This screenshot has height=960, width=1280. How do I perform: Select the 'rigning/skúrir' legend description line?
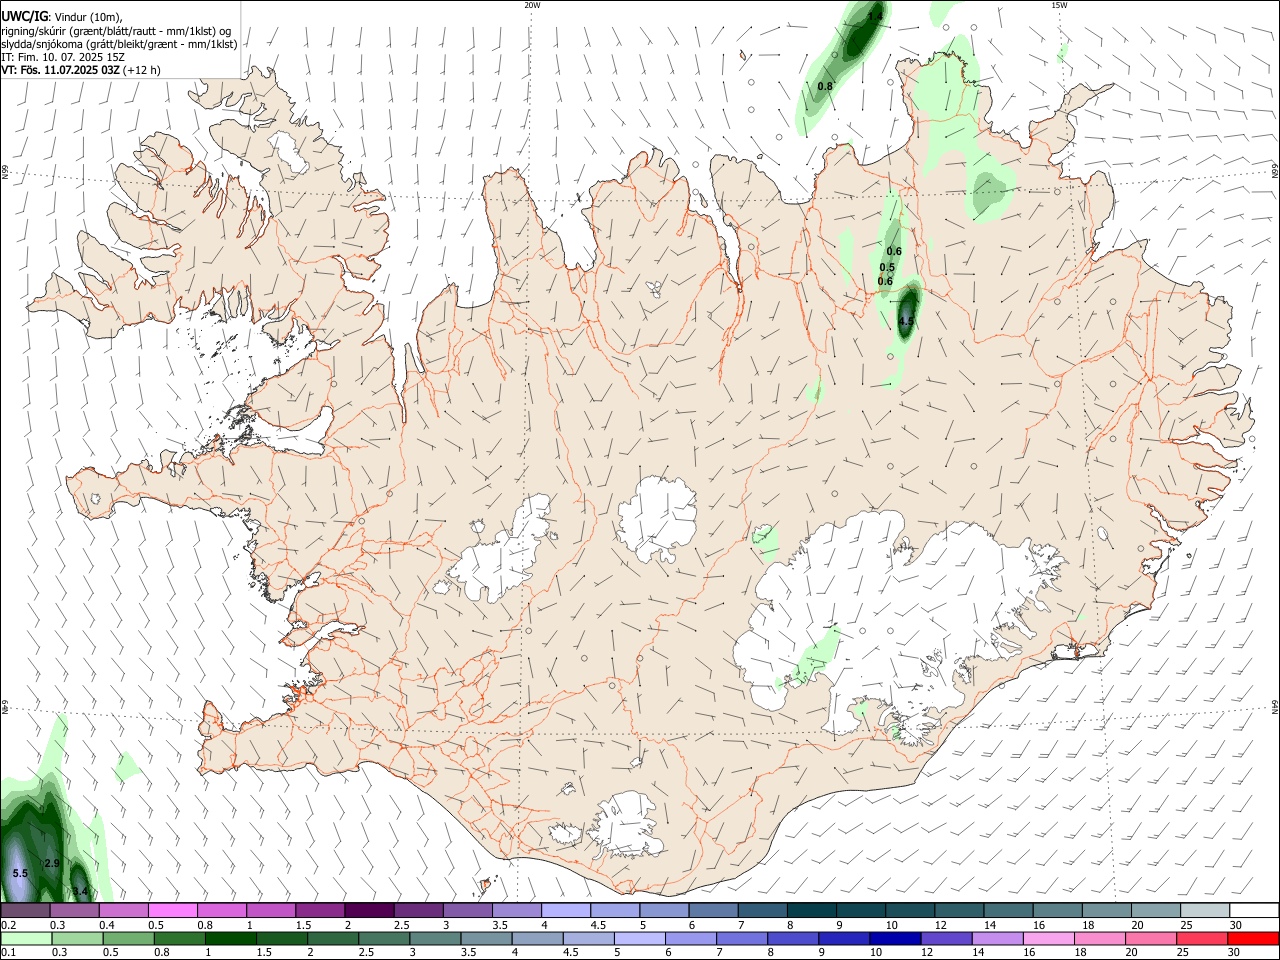point(118,31)
